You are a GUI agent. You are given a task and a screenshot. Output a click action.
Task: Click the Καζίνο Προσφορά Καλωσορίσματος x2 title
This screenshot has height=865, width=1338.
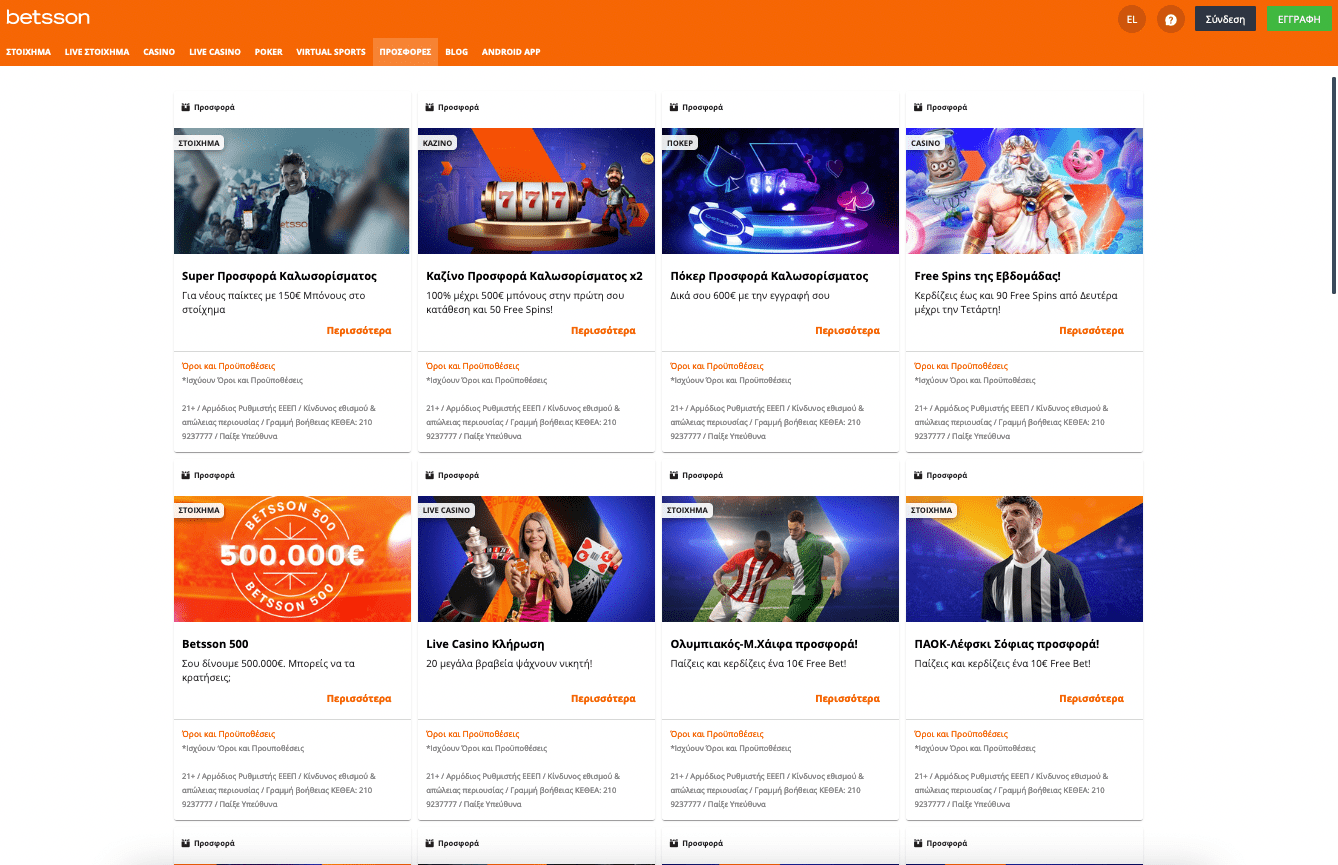(x=534, y=276)
